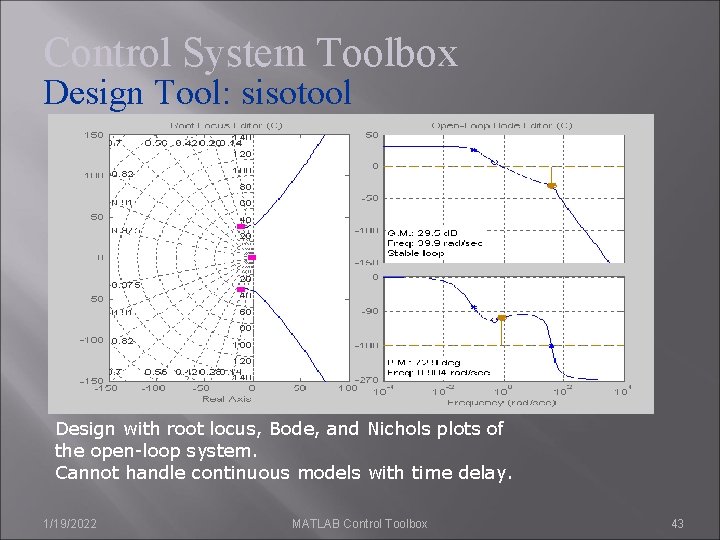Image resolution: width=720 pixels, height=540 pixels.
Task: Click the 'Frequency (rad/sec)' axis label
Action: [501, 403]
